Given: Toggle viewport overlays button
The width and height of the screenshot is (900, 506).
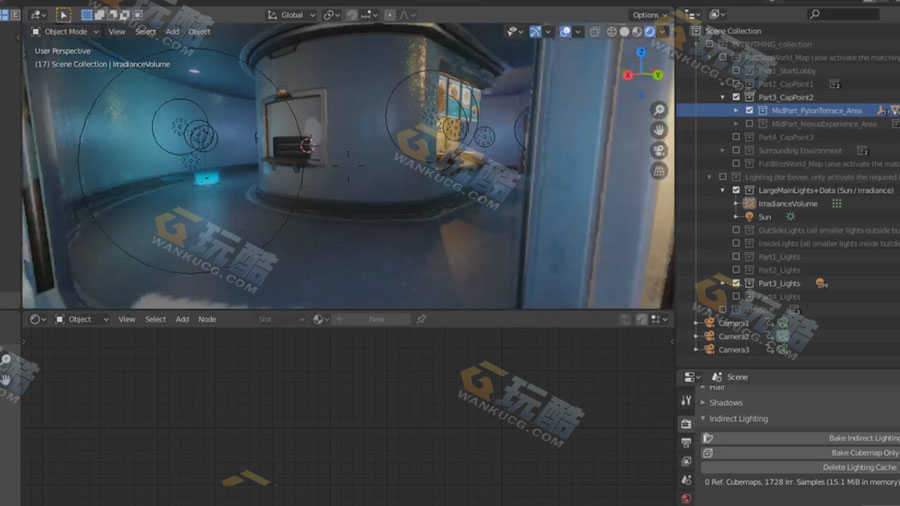Looking at the screenshot, I should click(x=565, y=32).
